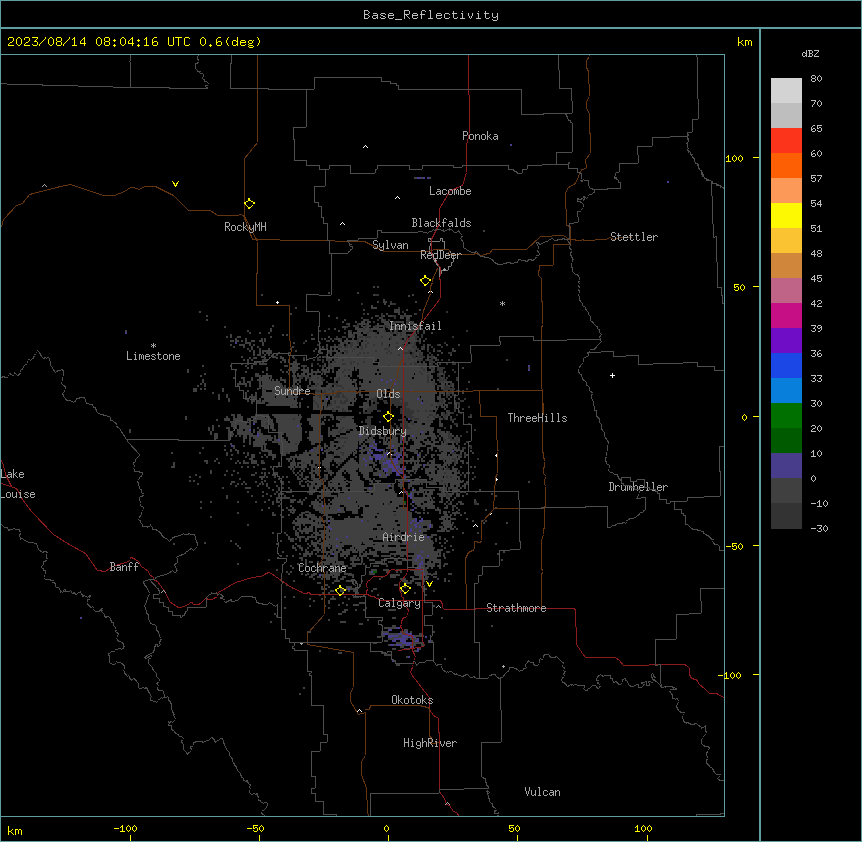Click the HighRiver town label

click(x=430, y=743)
